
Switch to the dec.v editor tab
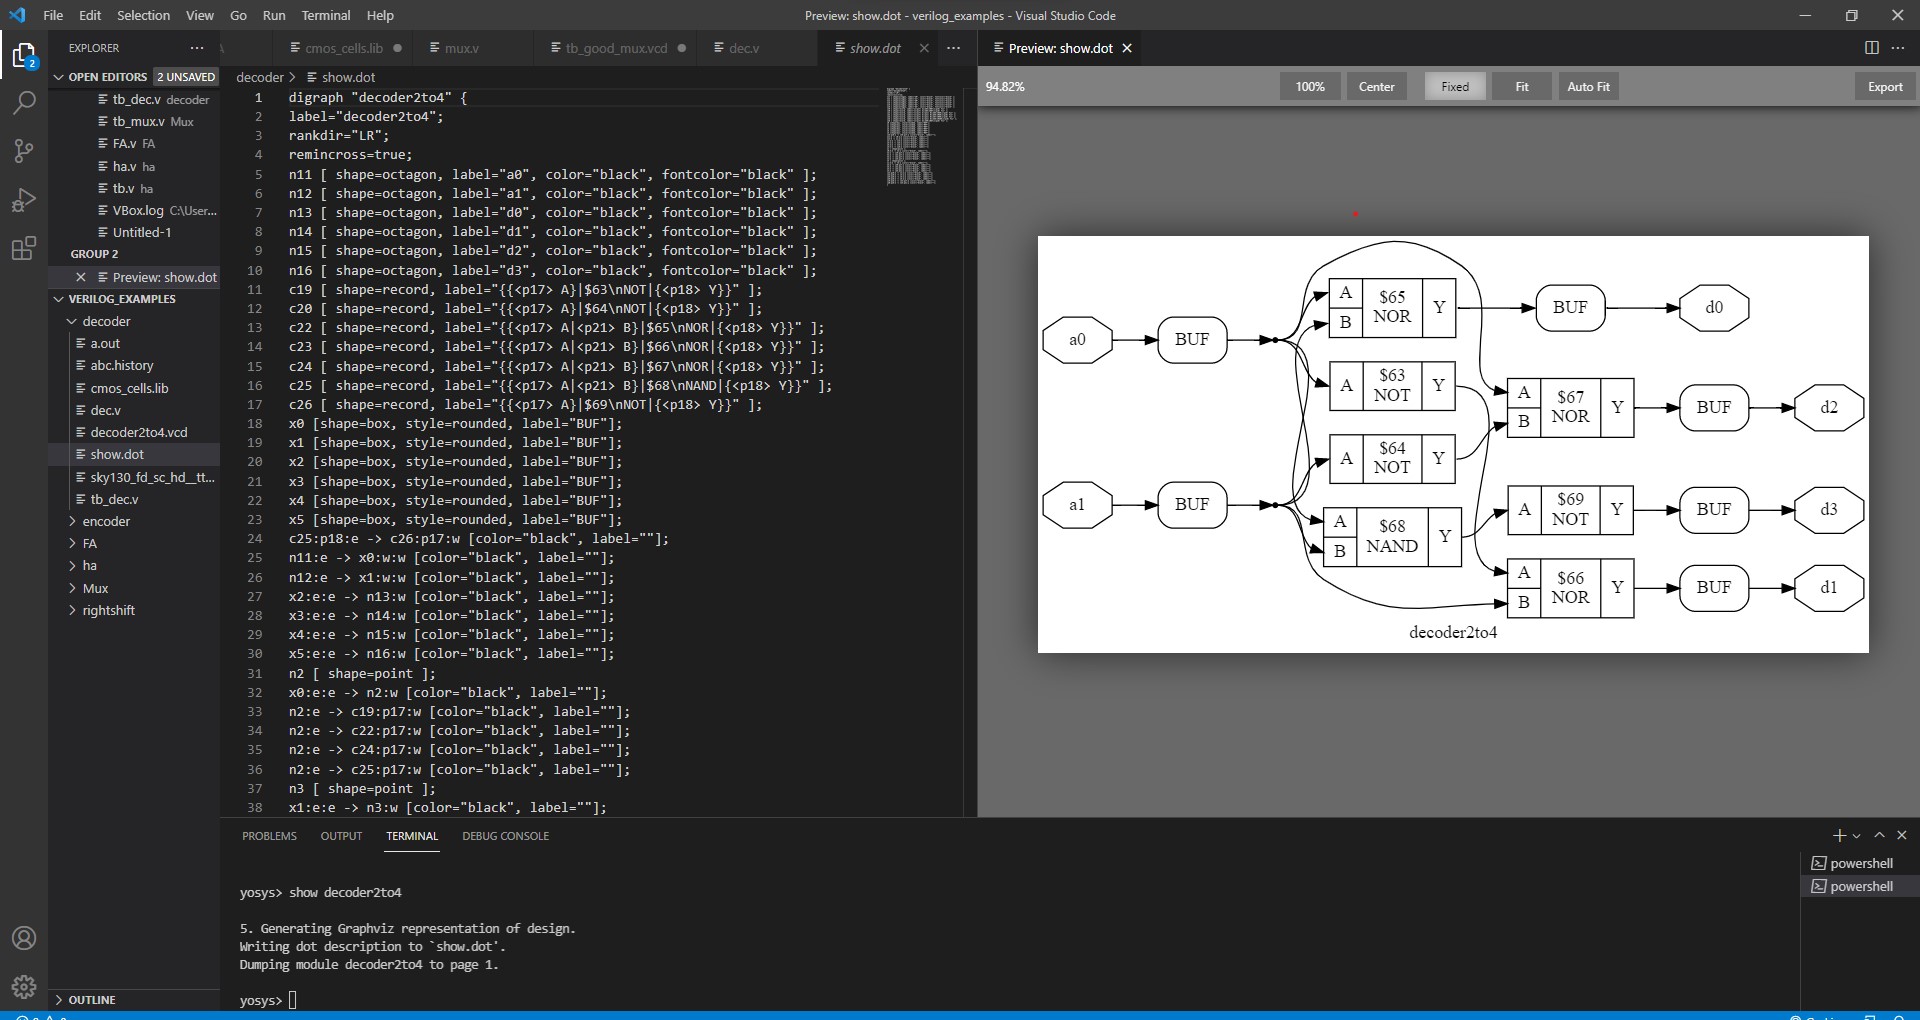tap(744, 47)
